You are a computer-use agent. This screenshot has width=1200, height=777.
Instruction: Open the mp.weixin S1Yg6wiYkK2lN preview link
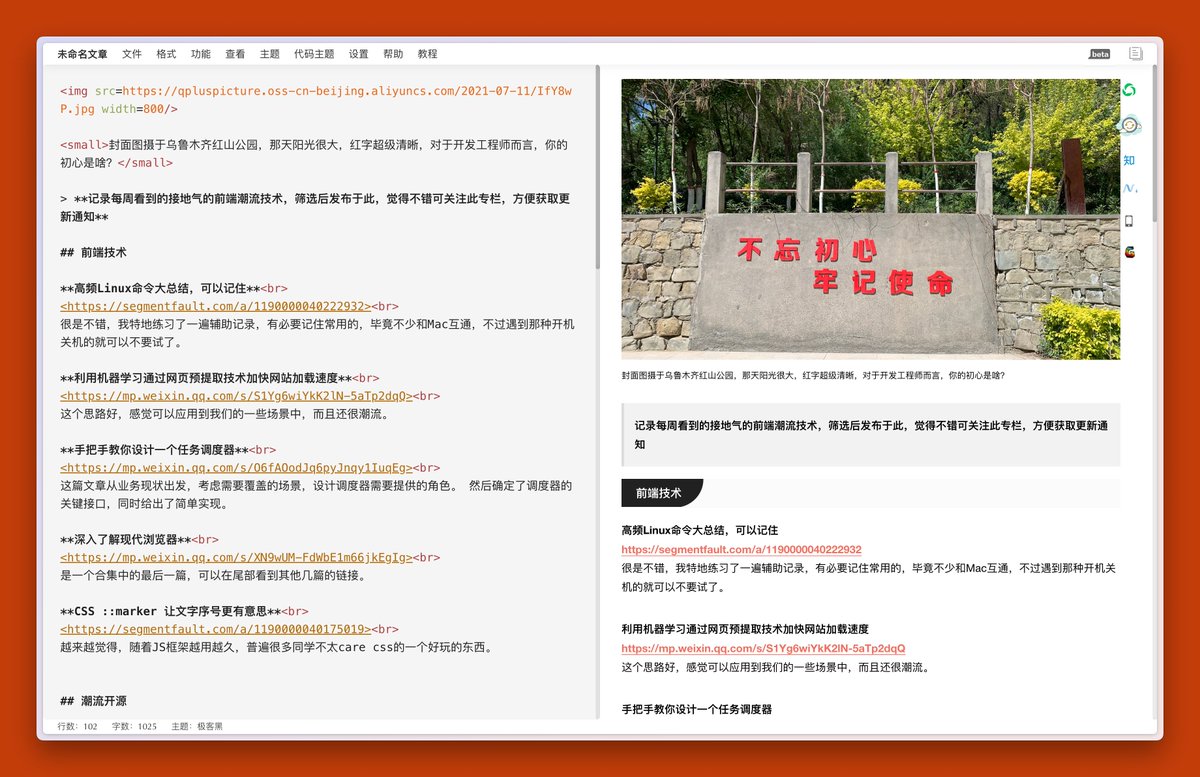[x=763, y=649]
